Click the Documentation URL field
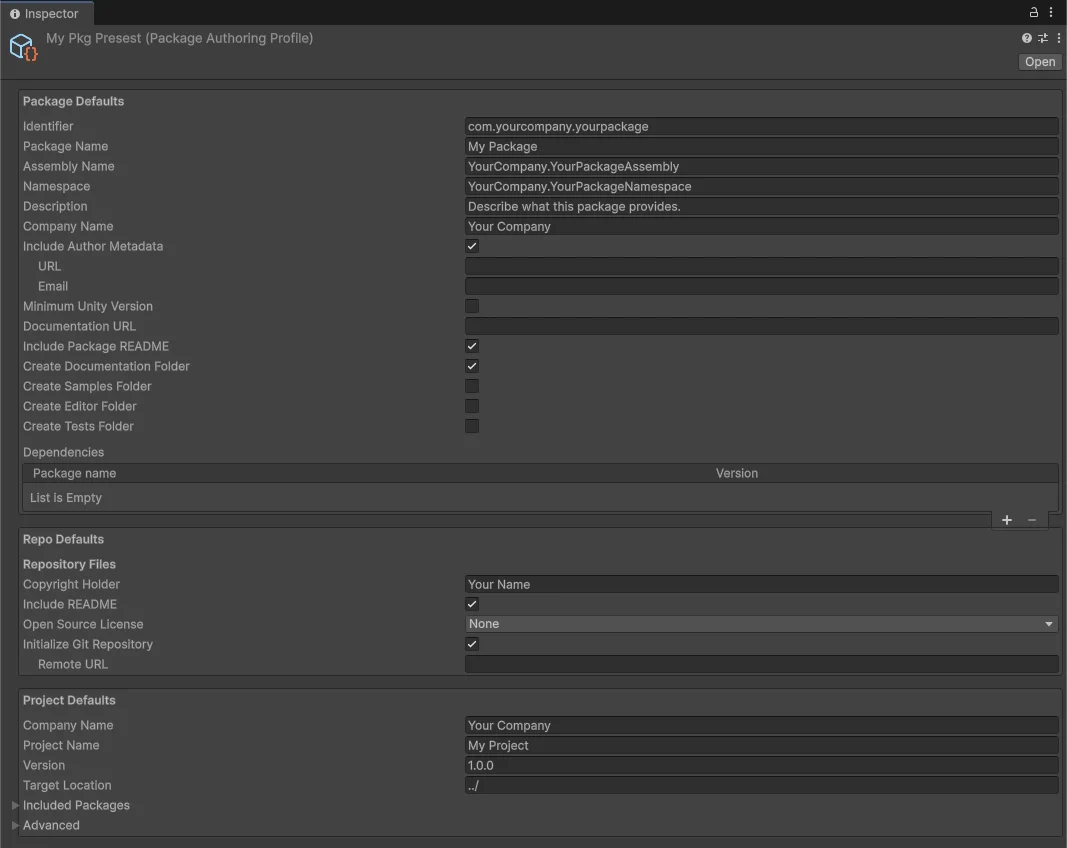This screenshot has width=1067, height=848. tap(761, 326)
